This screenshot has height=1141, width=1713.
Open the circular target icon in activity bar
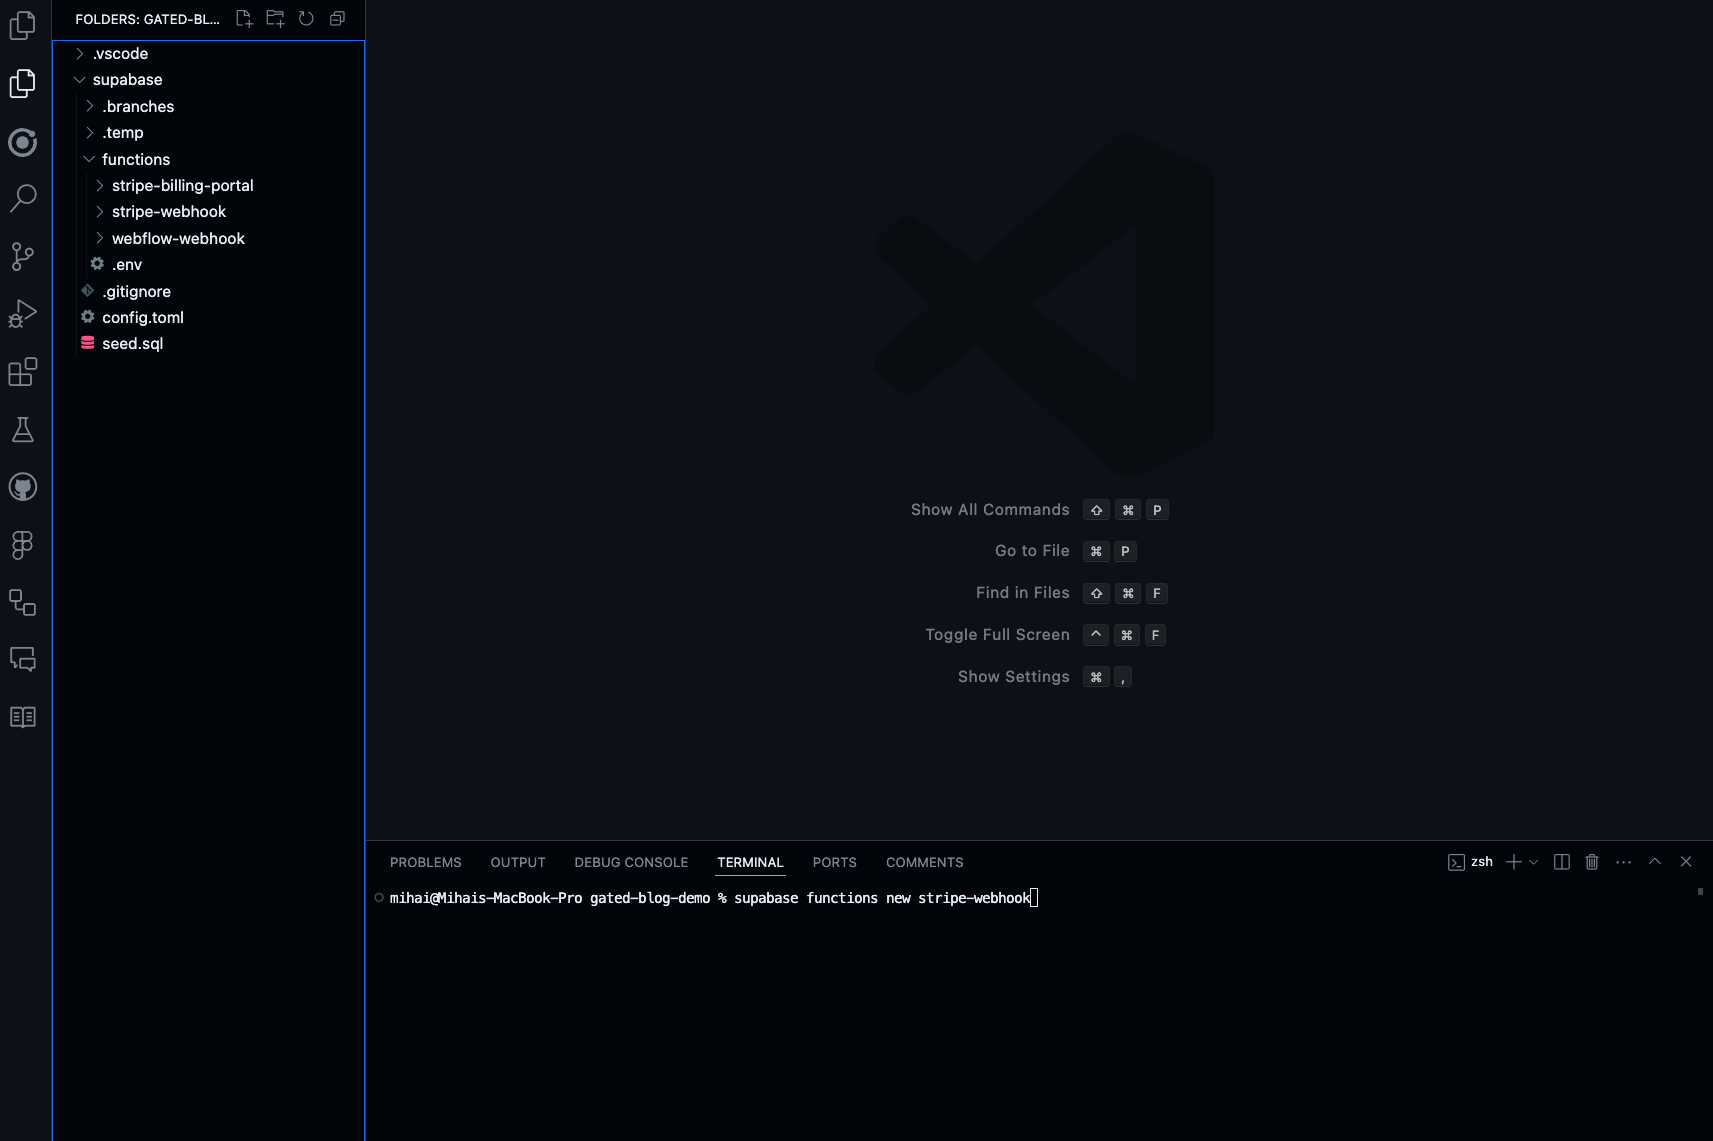[22, 142]
